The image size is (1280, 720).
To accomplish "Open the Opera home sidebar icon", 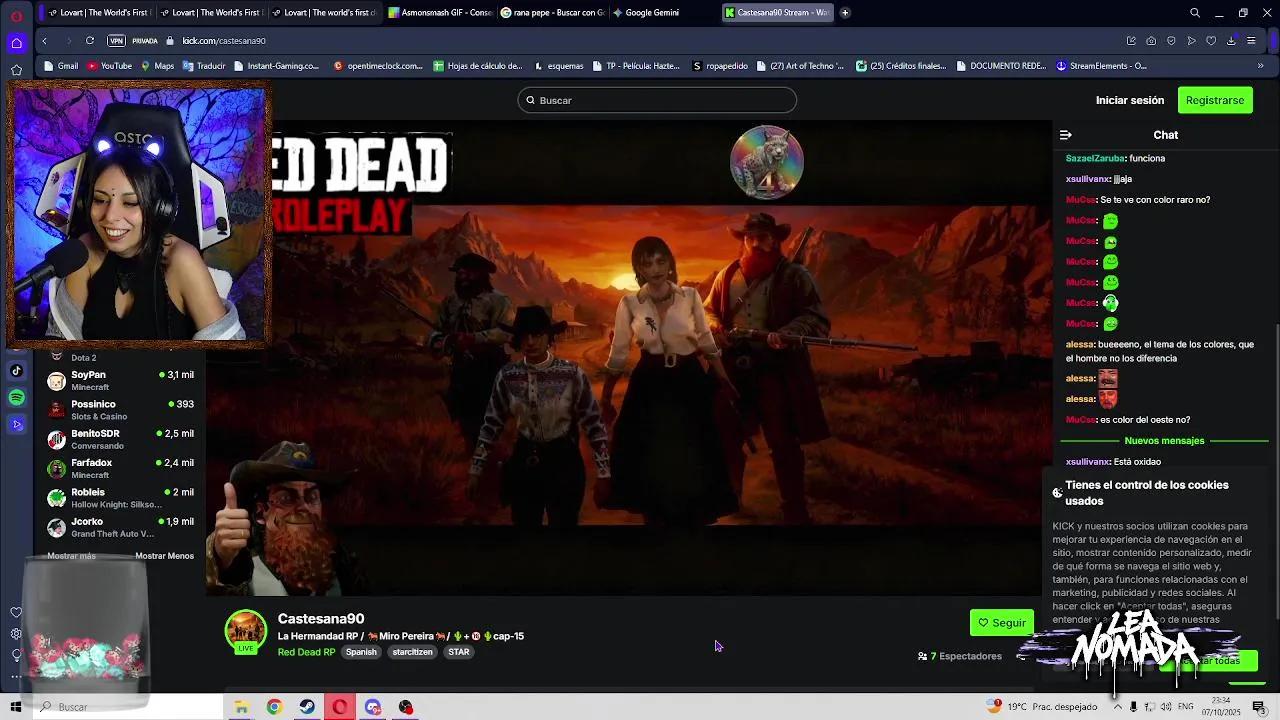I will click(x=16, y=42).
